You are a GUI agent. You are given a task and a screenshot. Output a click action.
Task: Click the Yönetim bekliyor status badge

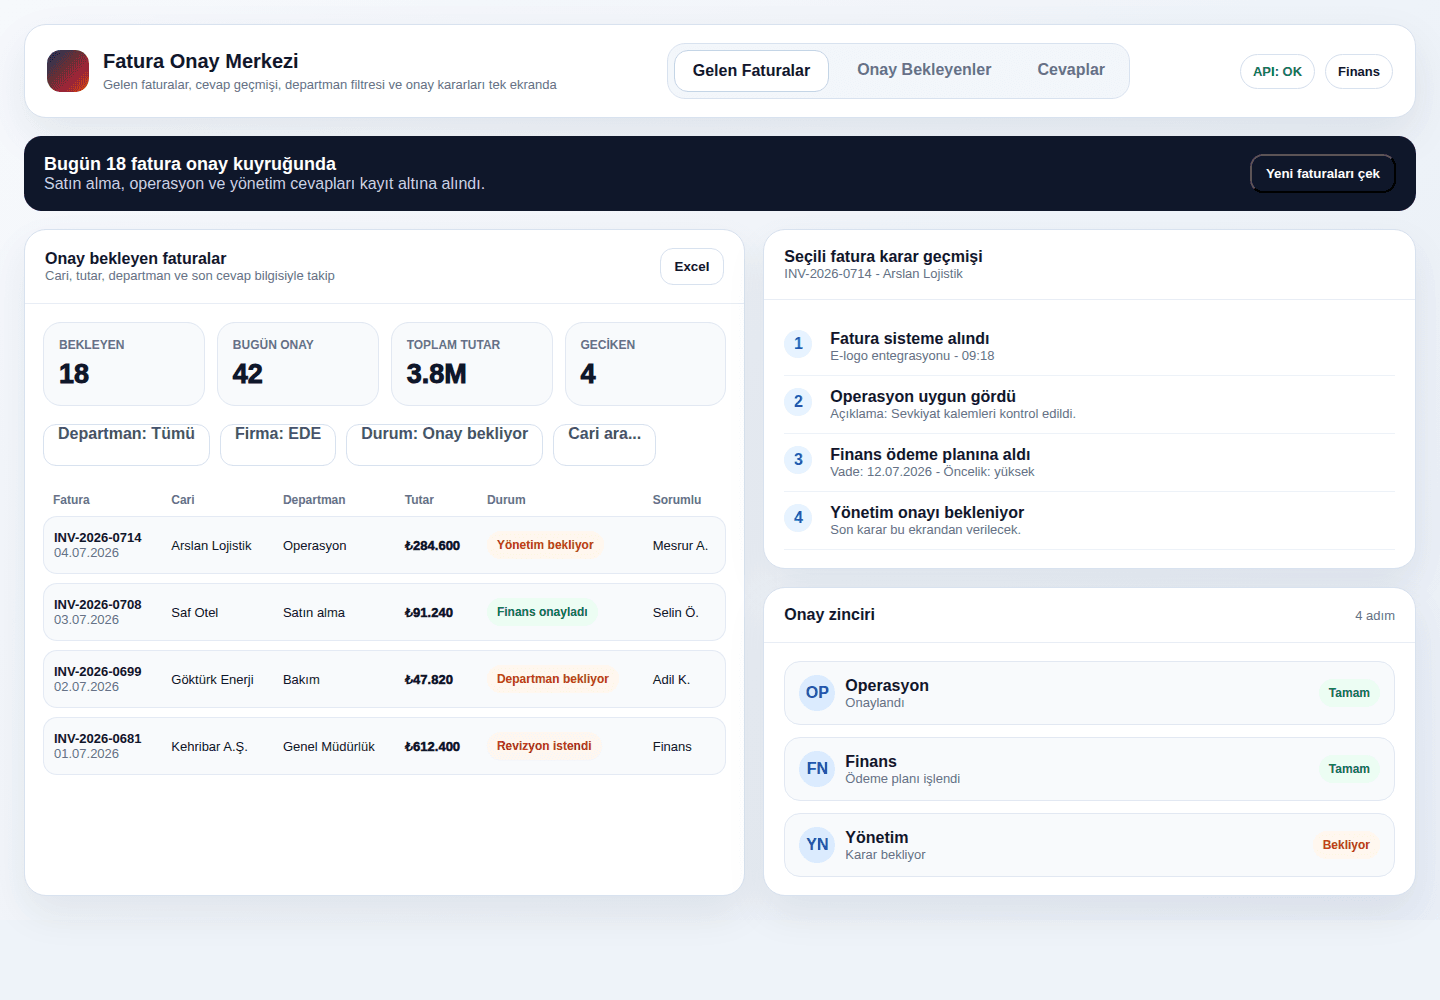(x=545, y=545)
